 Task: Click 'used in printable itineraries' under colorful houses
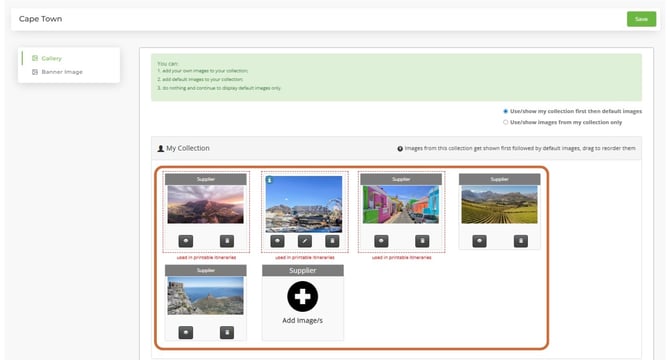tap(402, 258)
